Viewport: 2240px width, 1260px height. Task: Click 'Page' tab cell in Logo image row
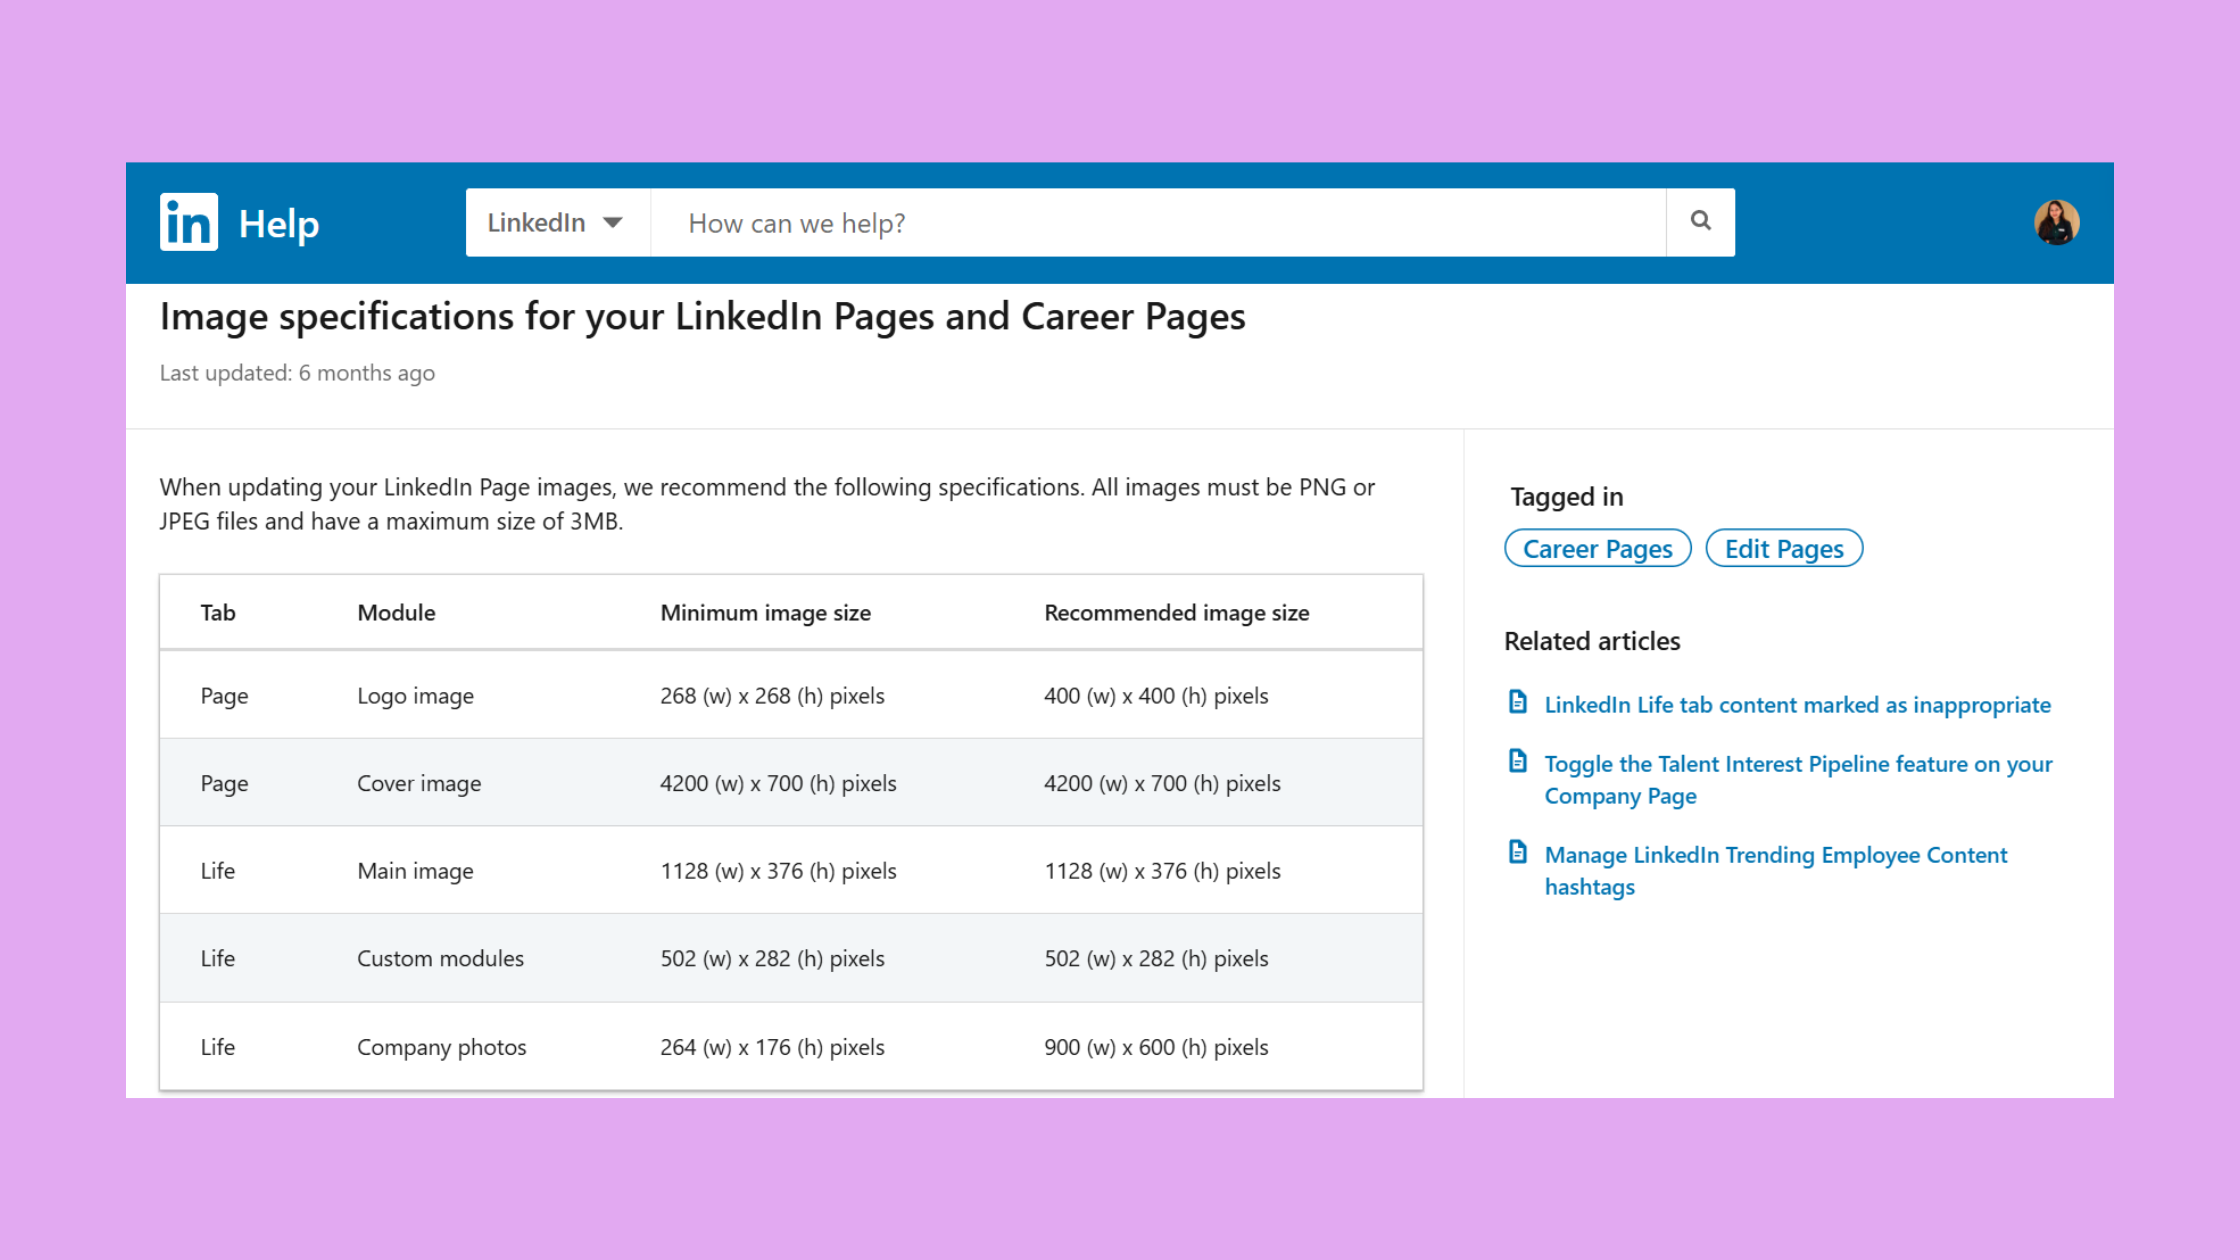click(224, 696)
